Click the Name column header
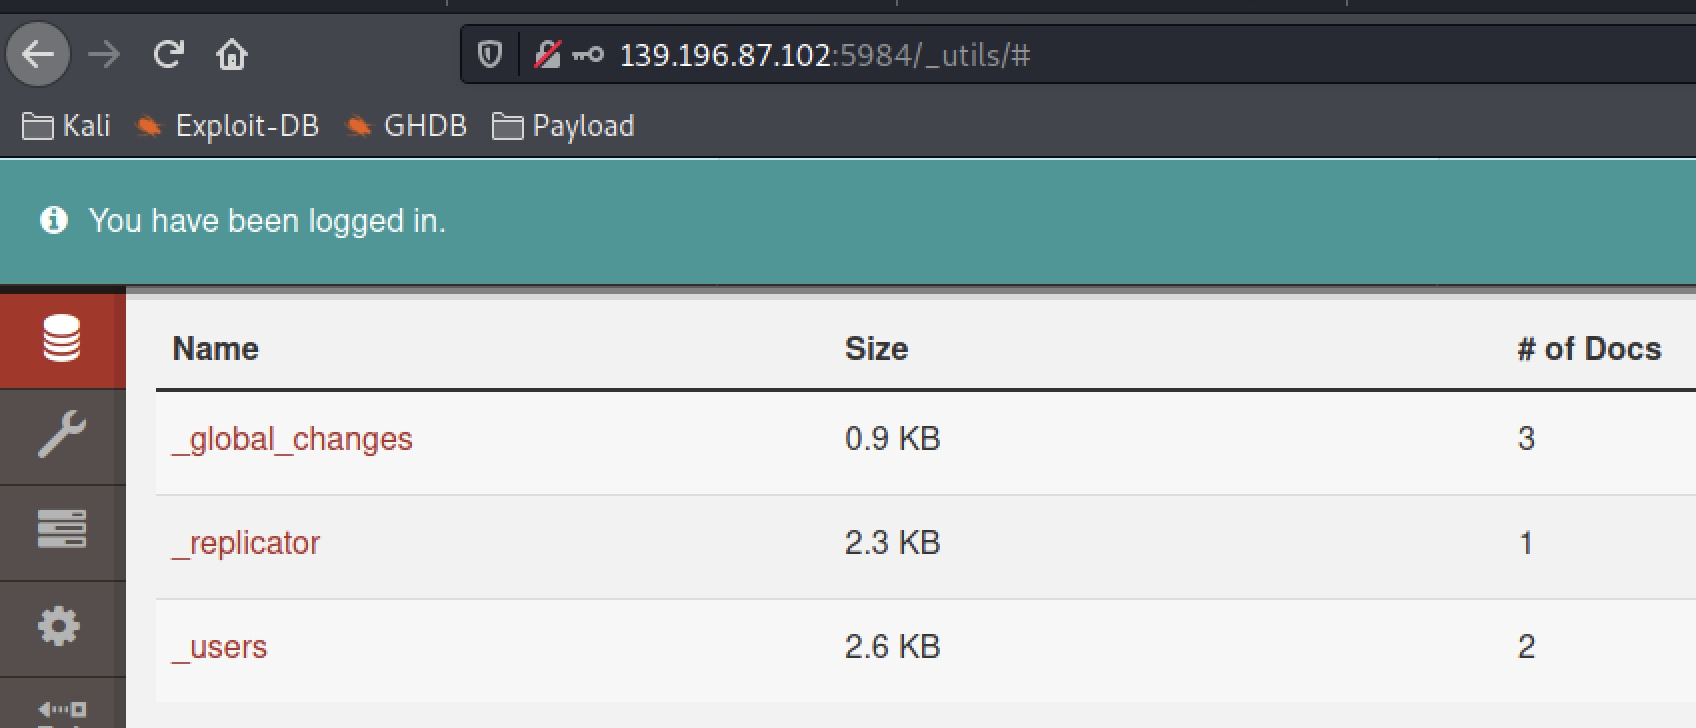The image size is (1696, 728). 216,348
